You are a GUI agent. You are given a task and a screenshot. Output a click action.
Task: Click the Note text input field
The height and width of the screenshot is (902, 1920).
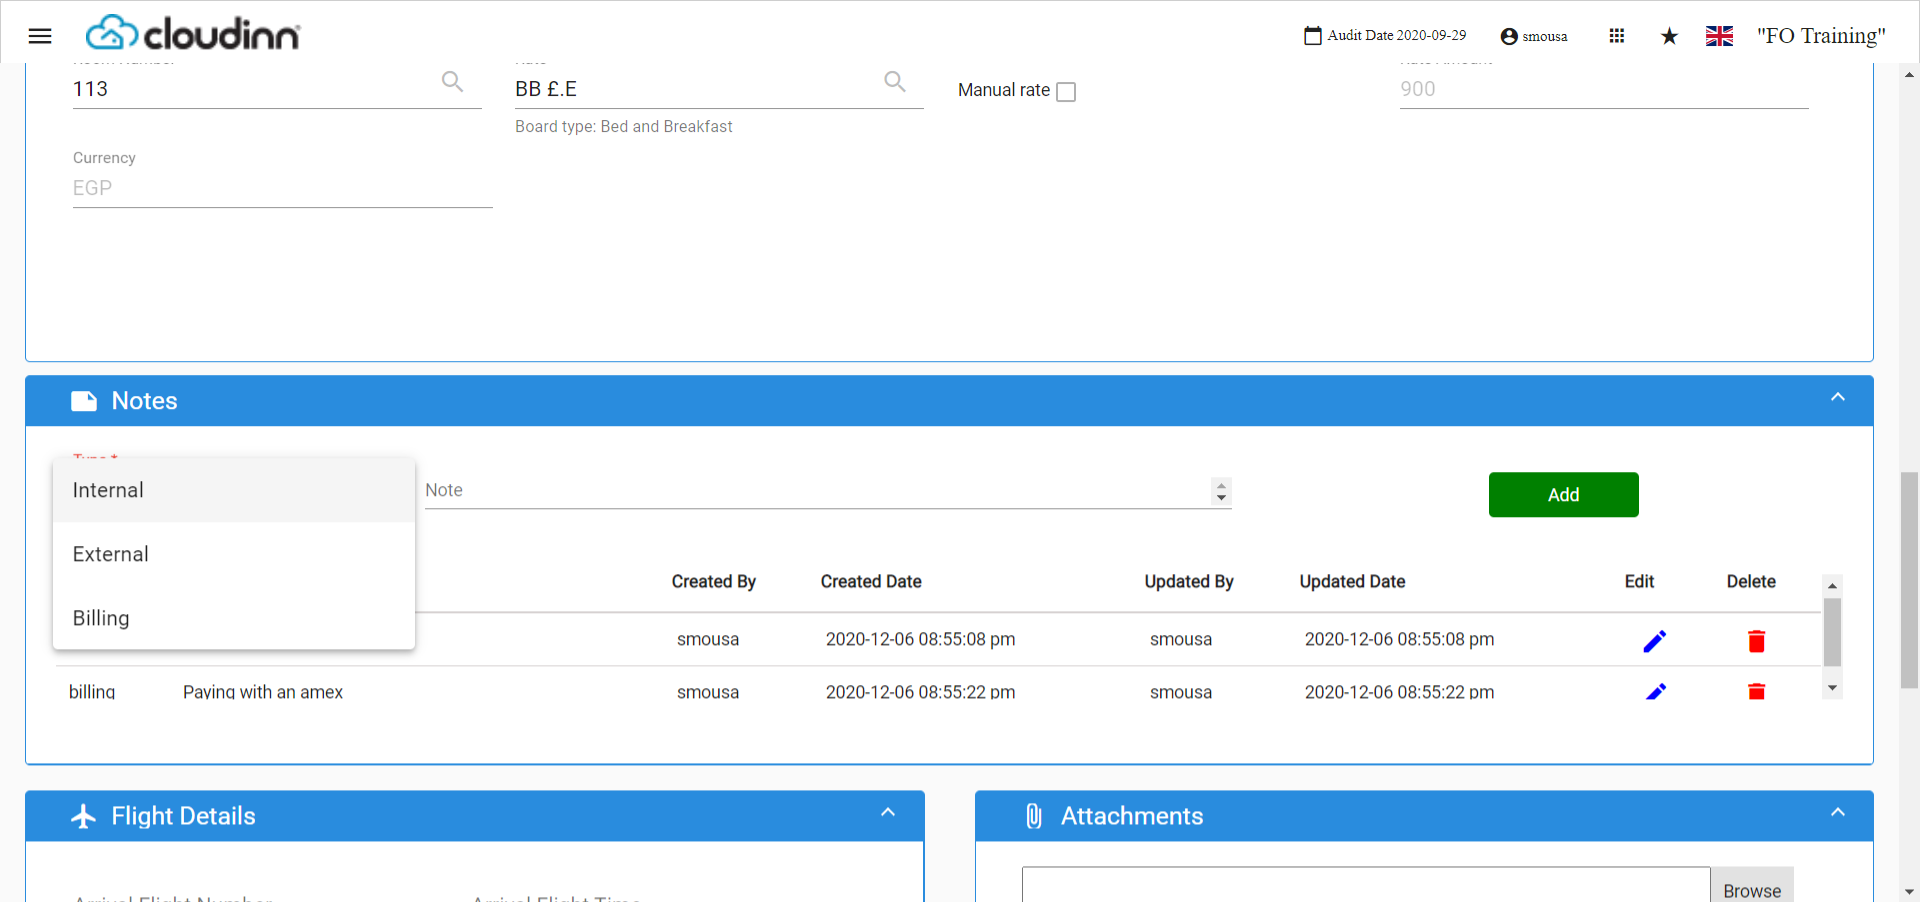pos(816,491)
